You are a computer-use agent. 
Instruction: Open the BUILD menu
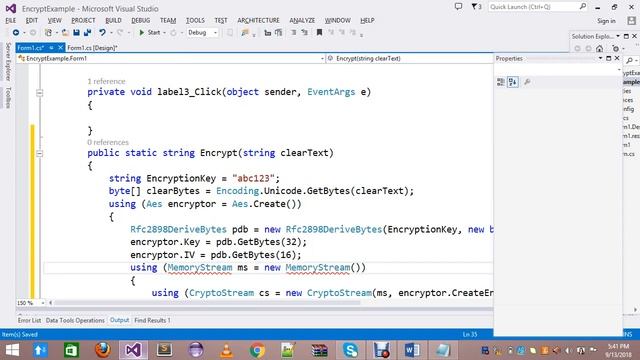pyautogui.click(x=113, y=20)
